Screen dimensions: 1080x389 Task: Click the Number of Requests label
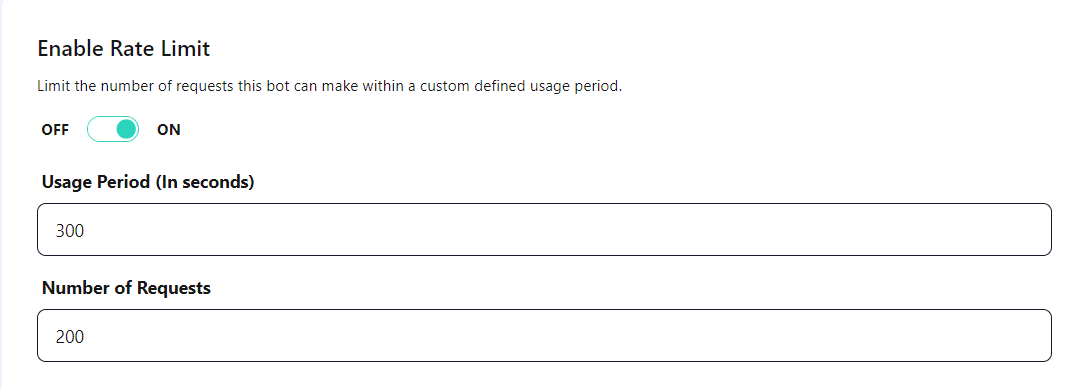126,288
